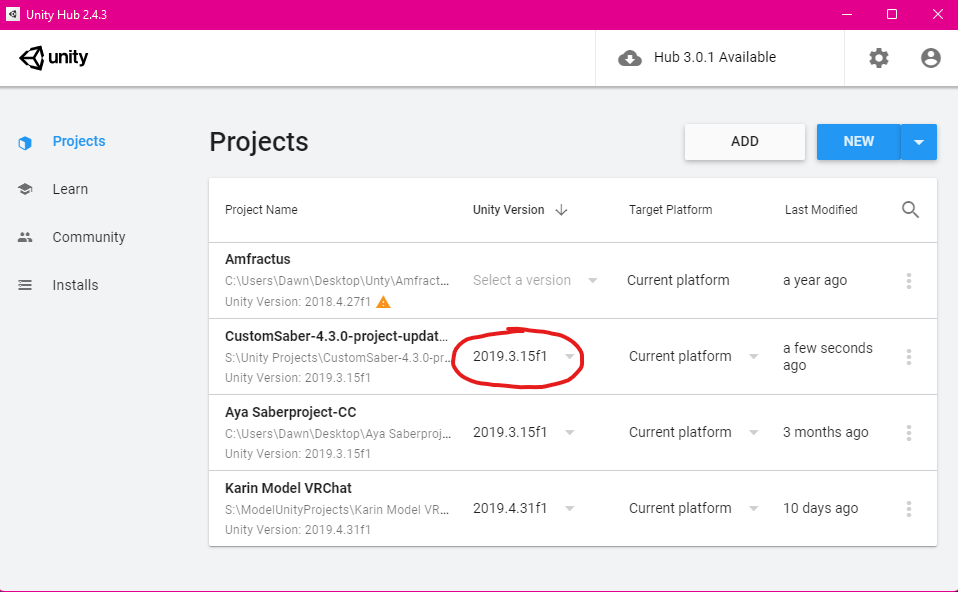Click the Unity logo in the header
The height and width of the screenshot is (592, 958).
(x=53, y=57)
